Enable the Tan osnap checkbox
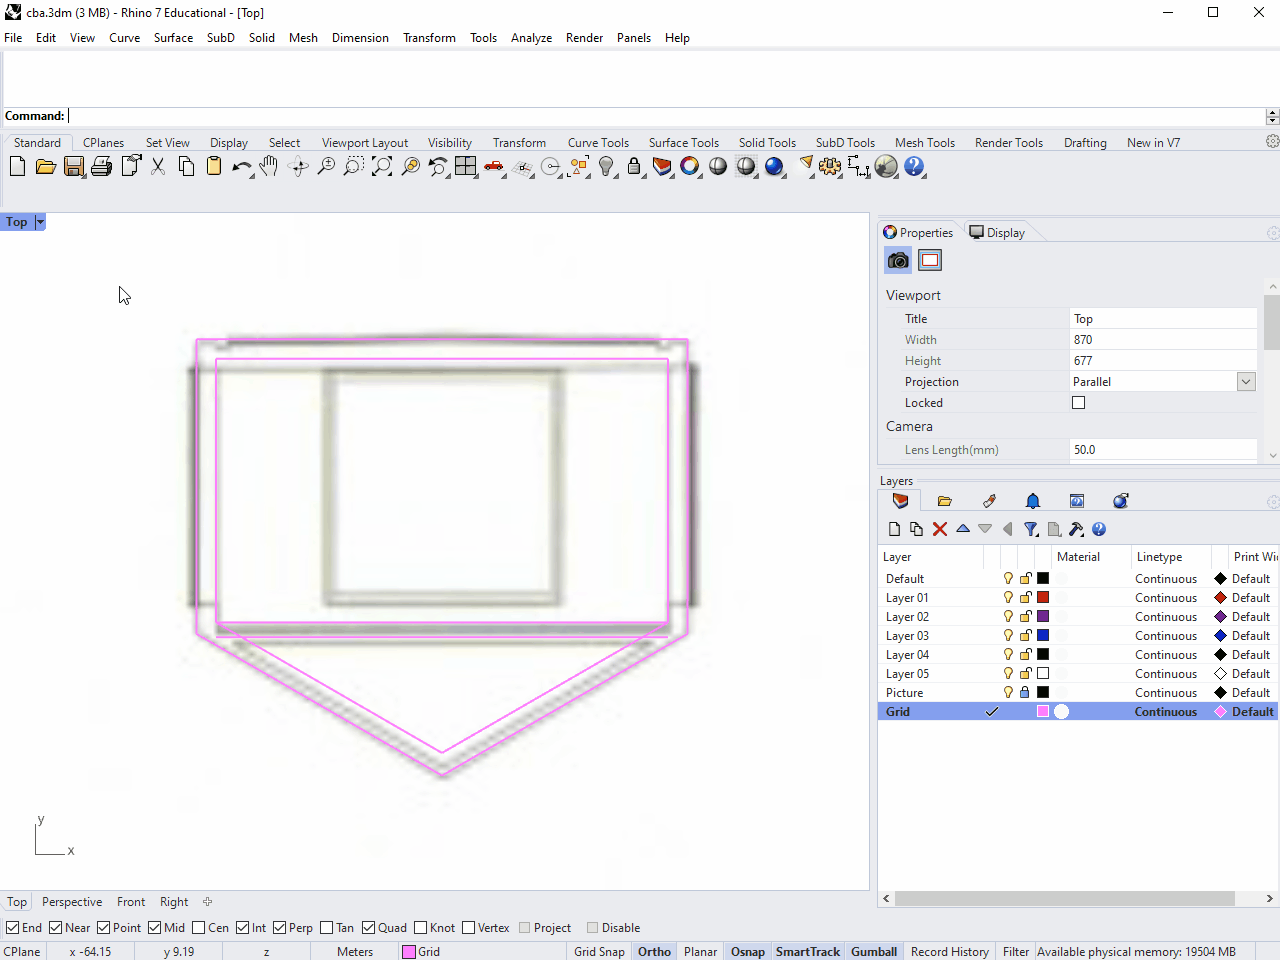The height and width of the screenshot is (960, 1280). point(327,928)
